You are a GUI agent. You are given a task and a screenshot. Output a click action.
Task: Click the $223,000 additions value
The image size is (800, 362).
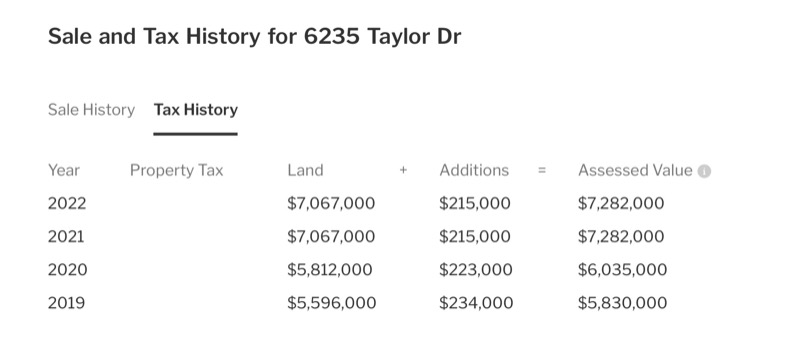pos(476,270)
